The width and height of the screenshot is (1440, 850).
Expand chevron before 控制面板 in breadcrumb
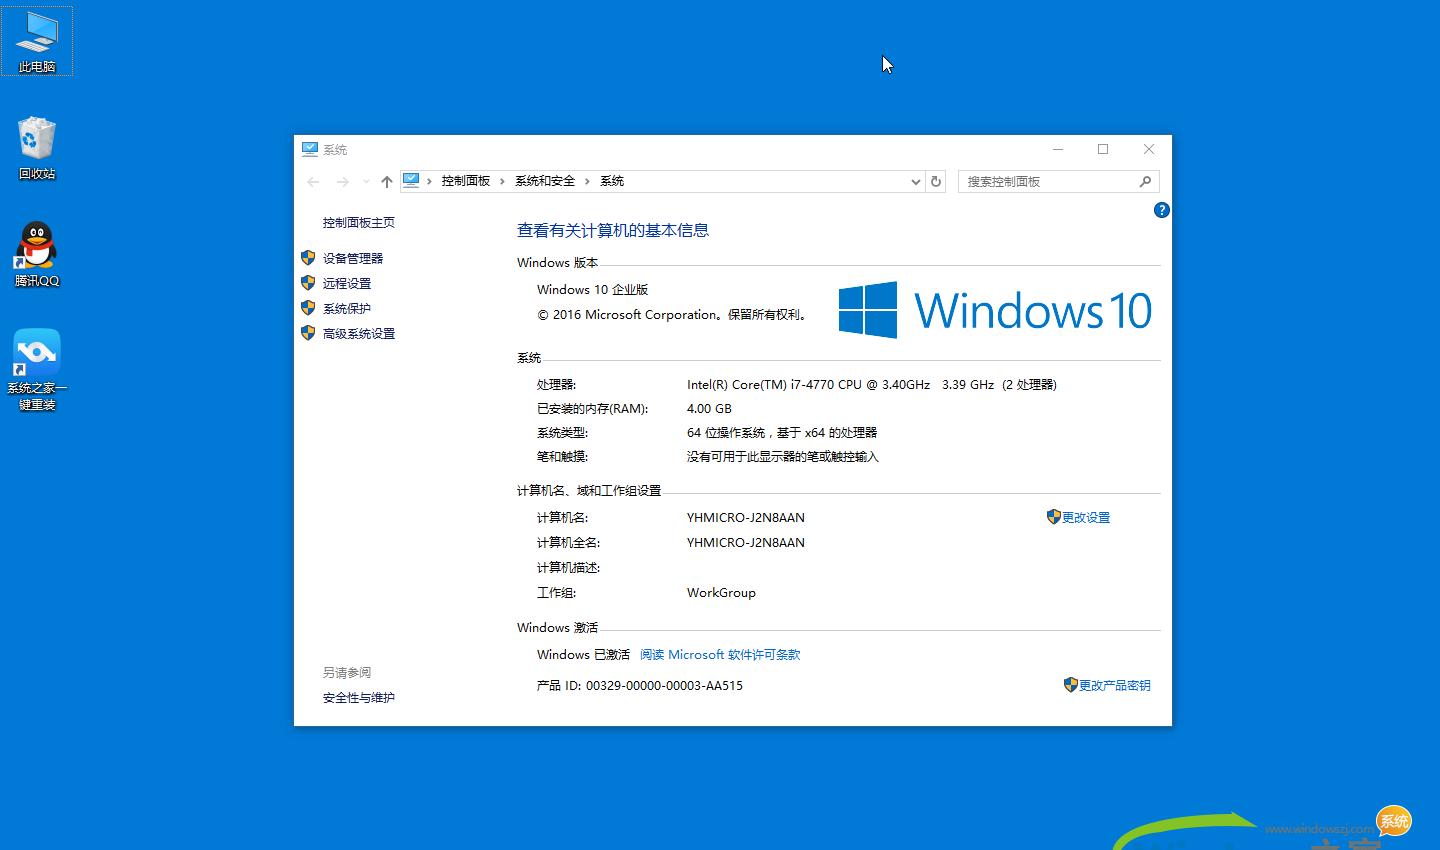click(430, 181)
